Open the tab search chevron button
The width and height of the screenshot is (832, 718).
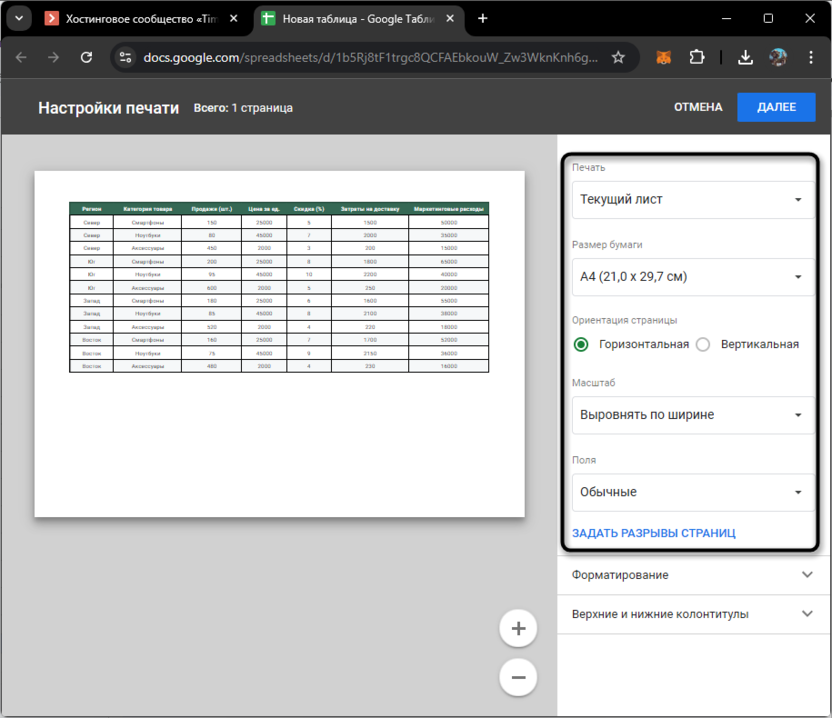pyautogui.click(x=17, y=18)
